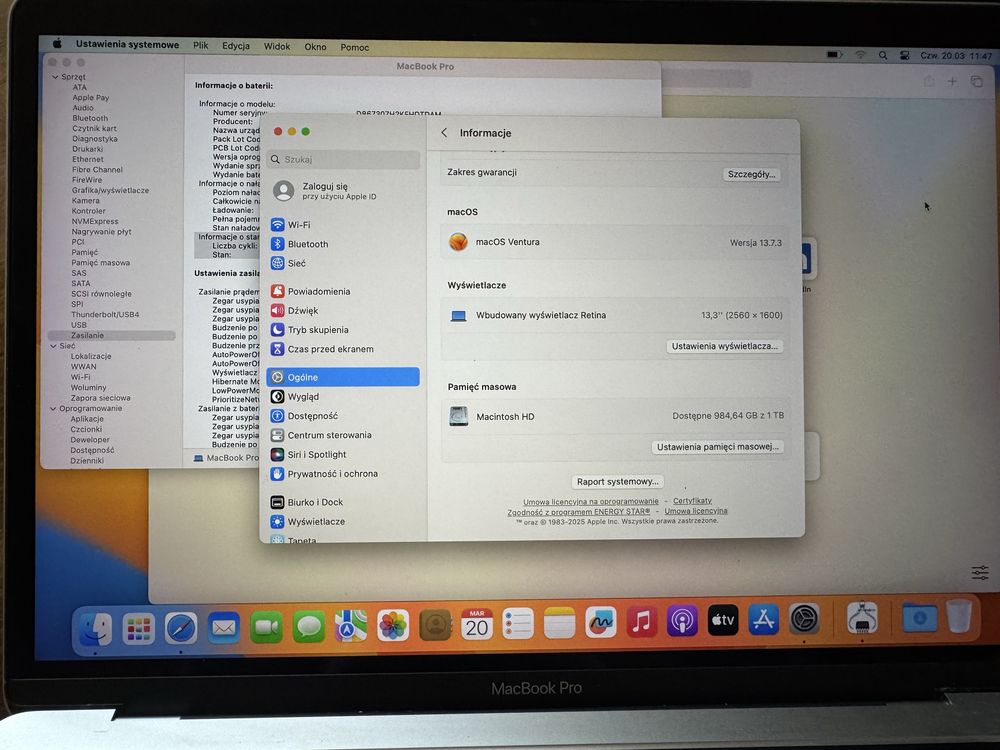Open Raport systemowy...
Screen dimensions: 1000x750
click(x=617, y=482)
